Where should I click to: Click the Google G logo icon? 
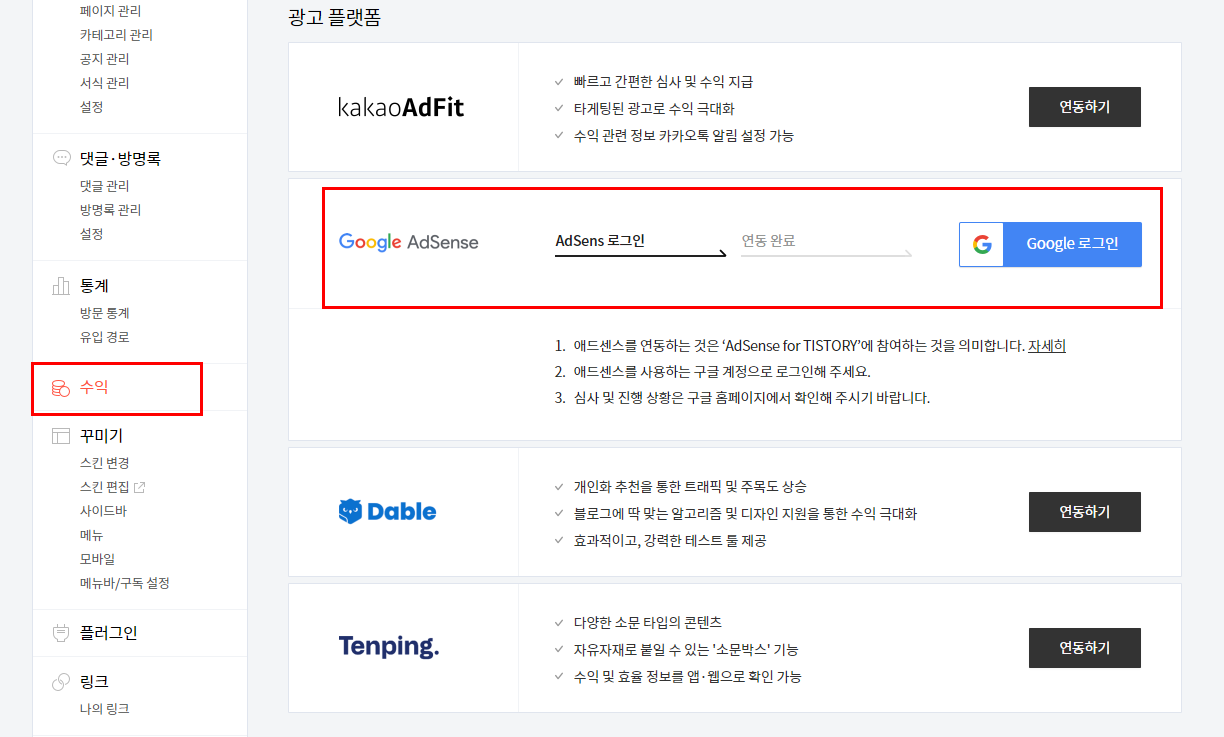tap(982, 244)
